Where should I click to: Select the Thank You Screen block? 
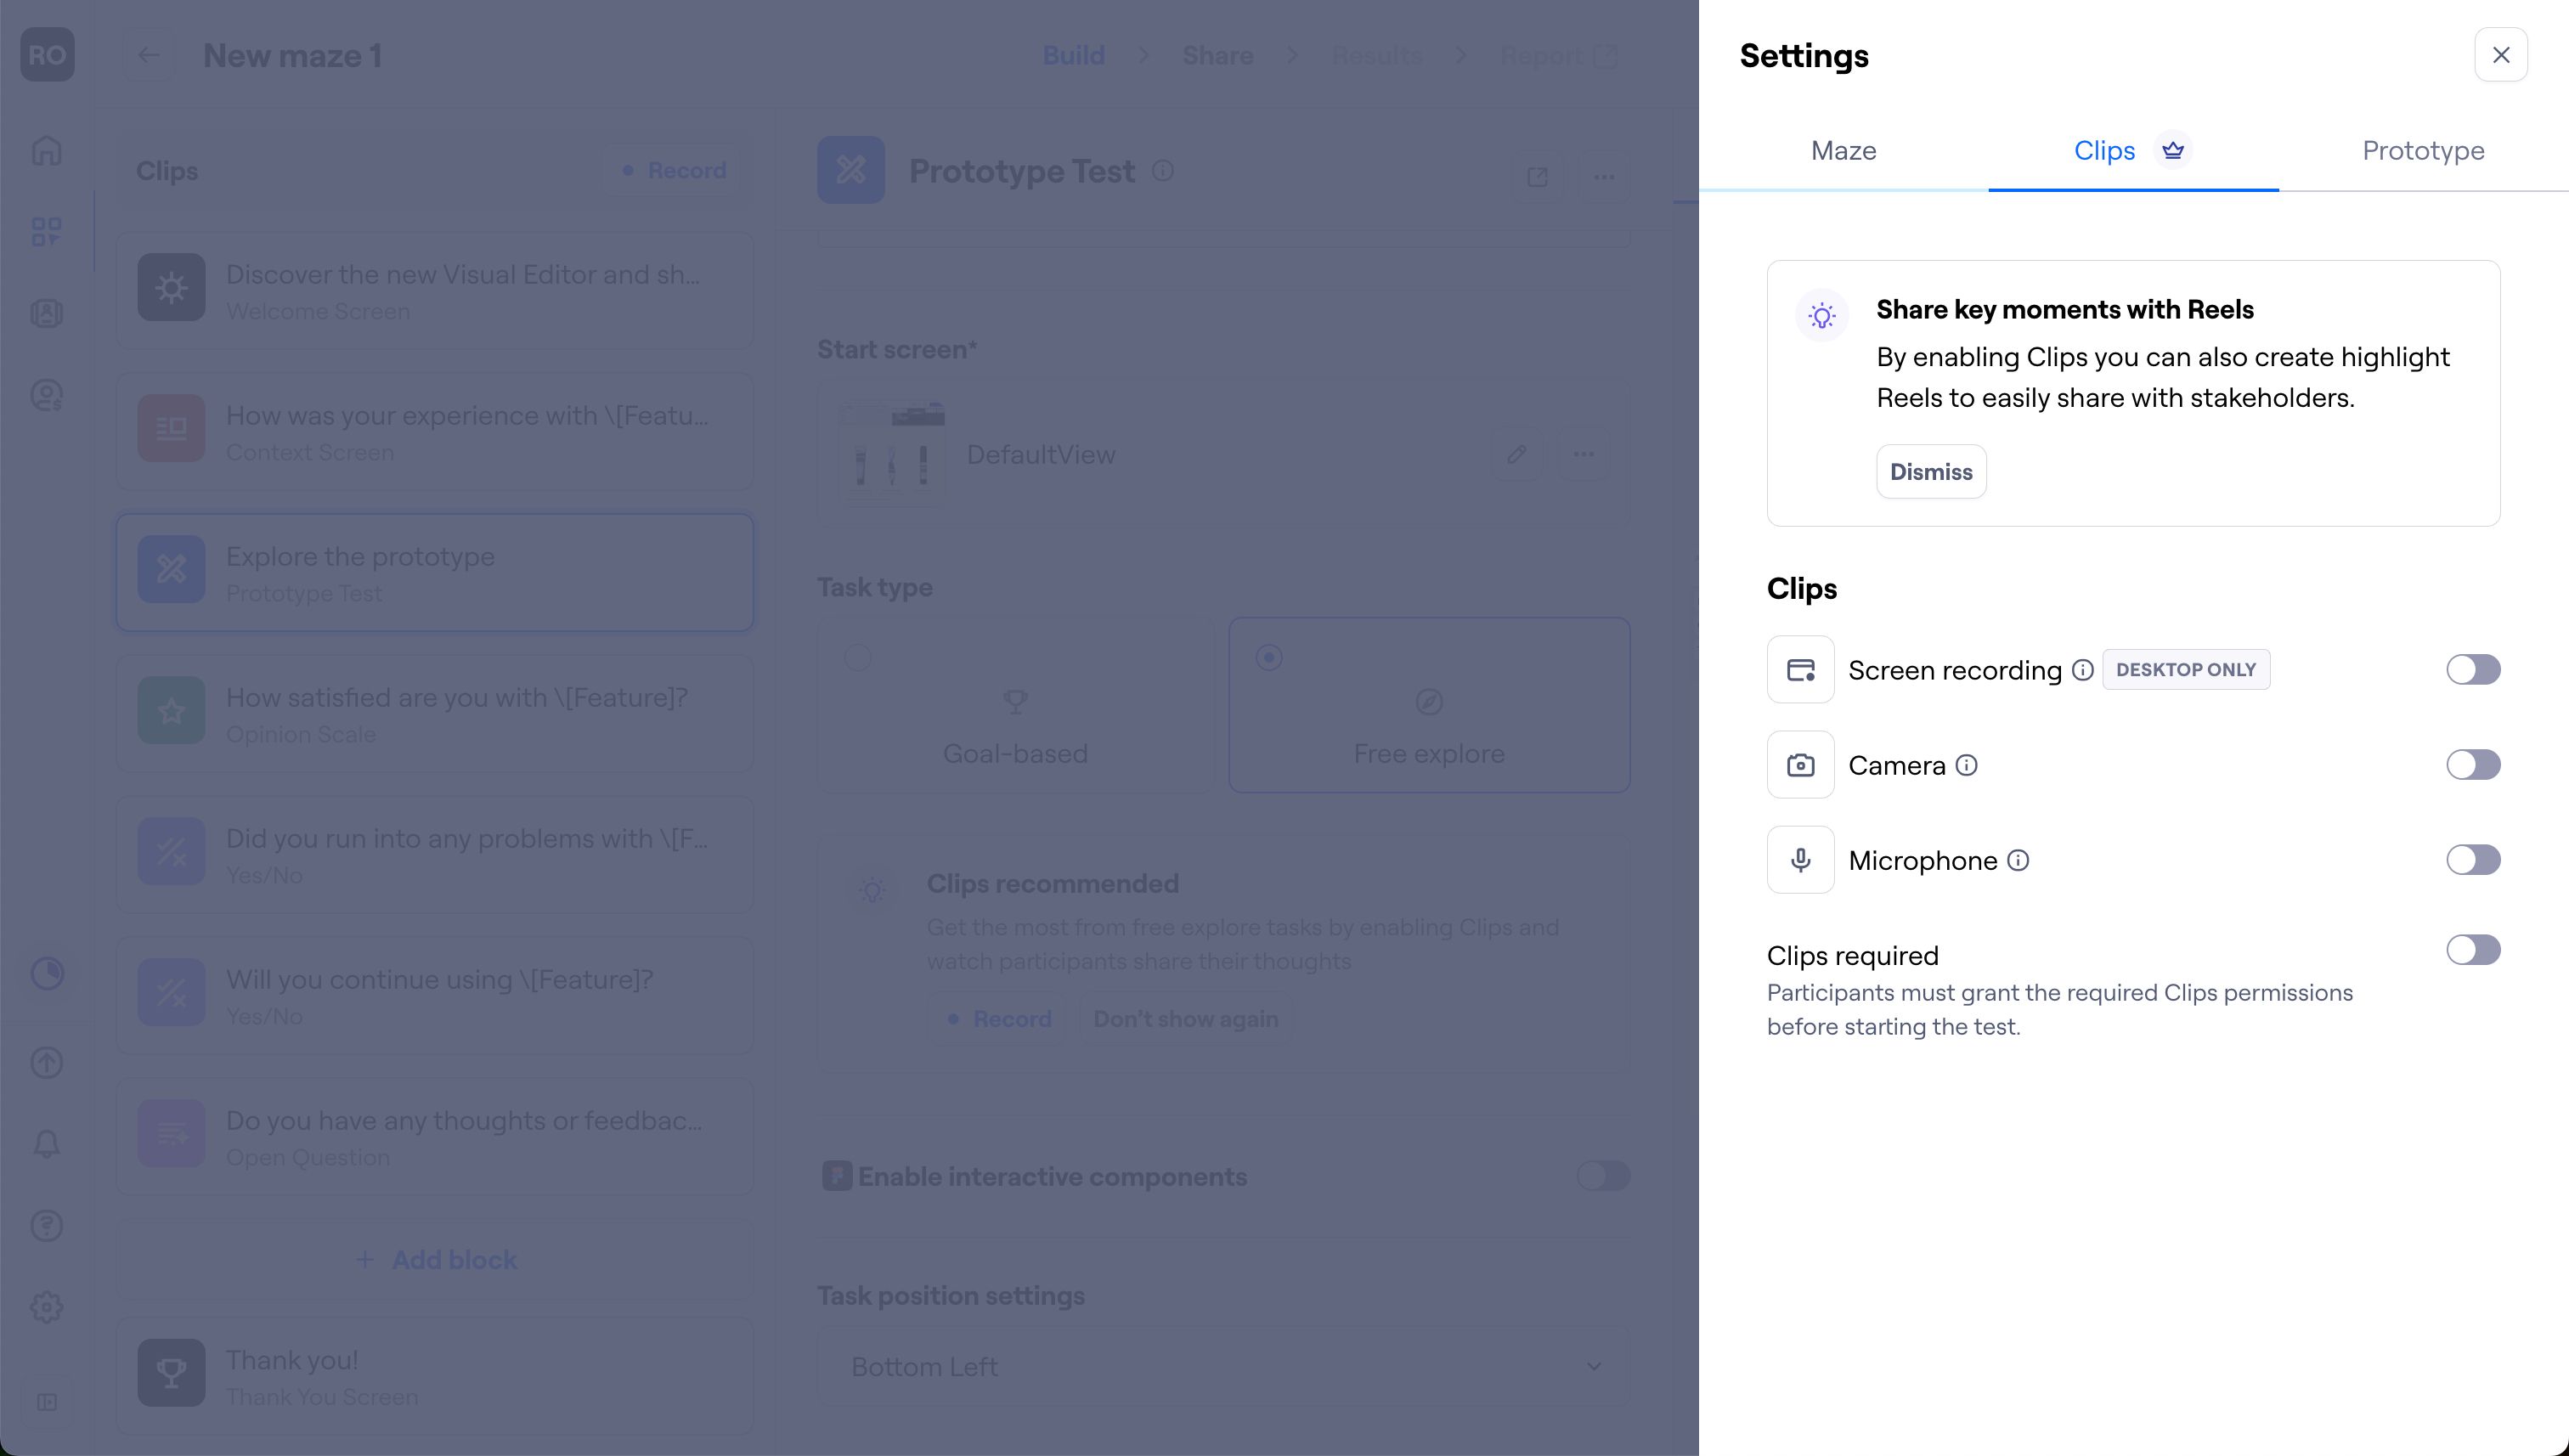point(434,1376)
